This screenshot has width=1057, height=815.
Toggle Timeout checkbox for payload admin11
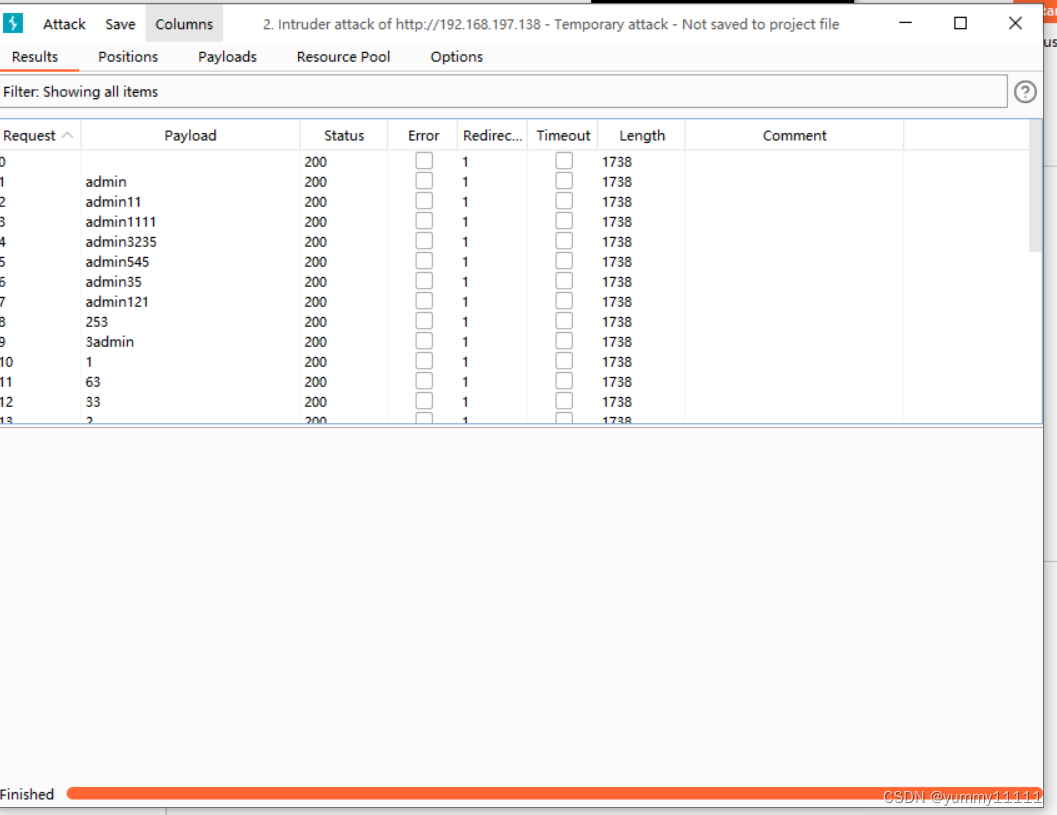tap(564, 201)
